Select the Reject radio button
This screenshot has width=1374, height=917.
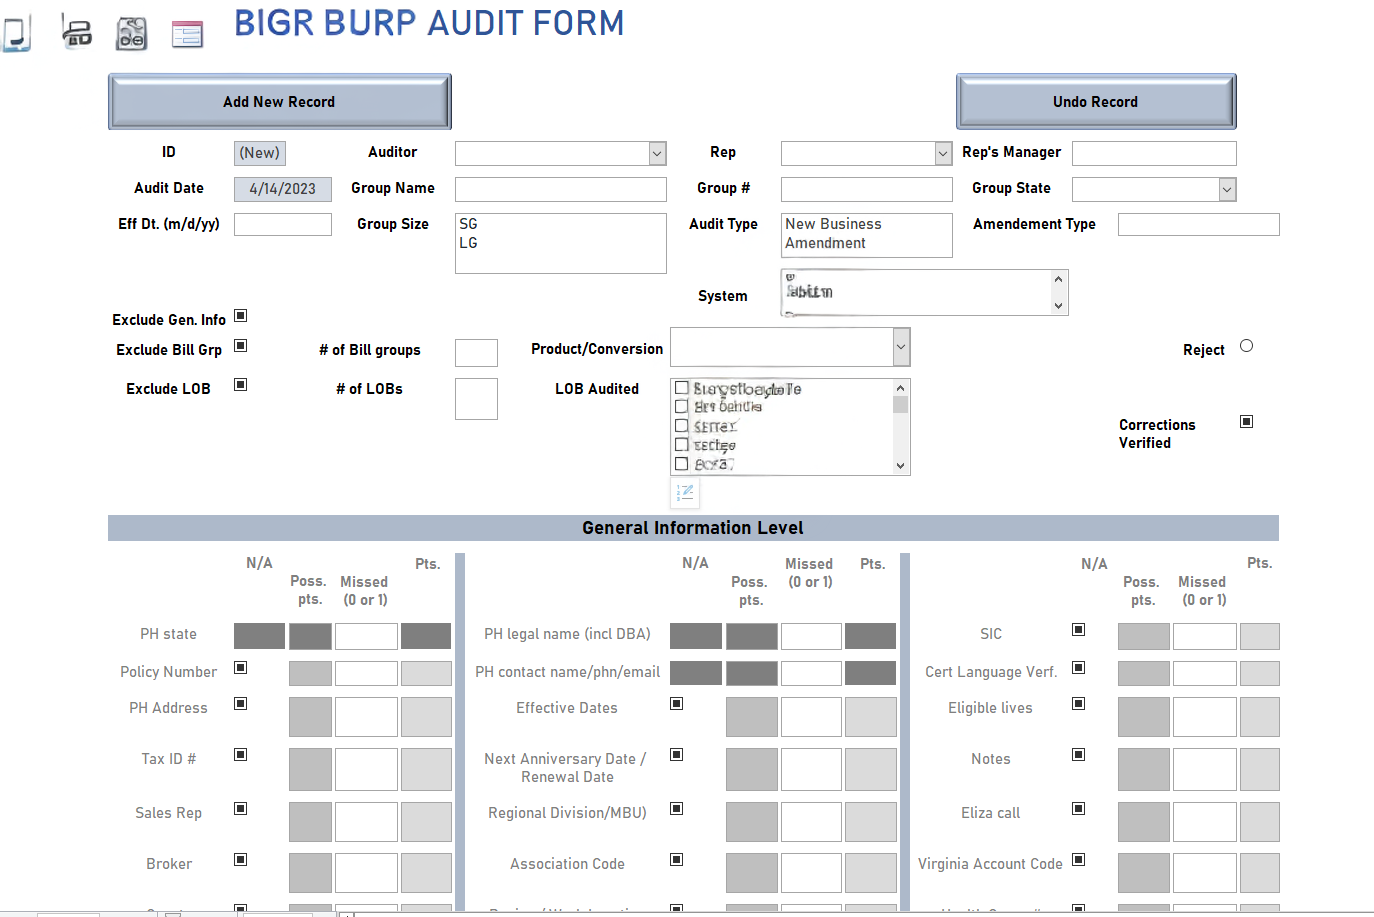pos(1246,346)
